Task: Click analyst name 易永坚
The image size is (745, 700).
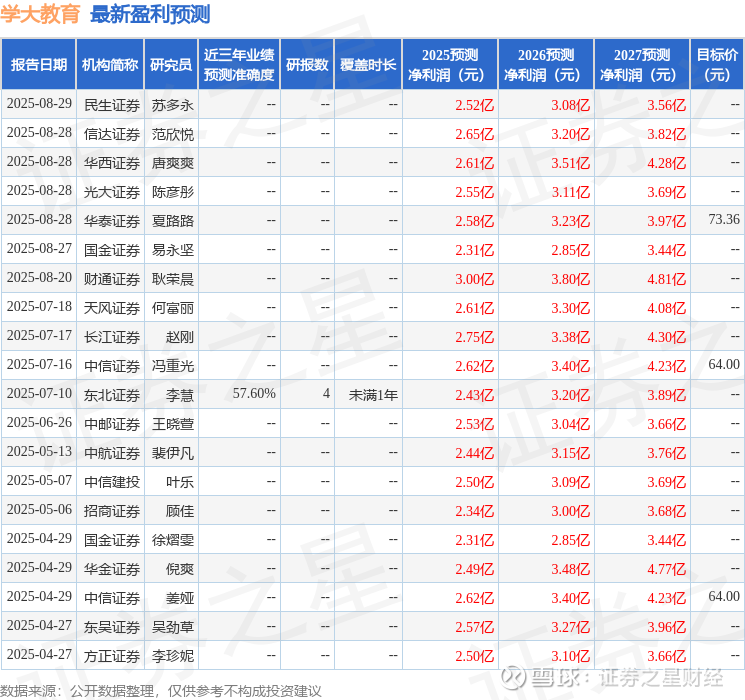Action: 172,250
